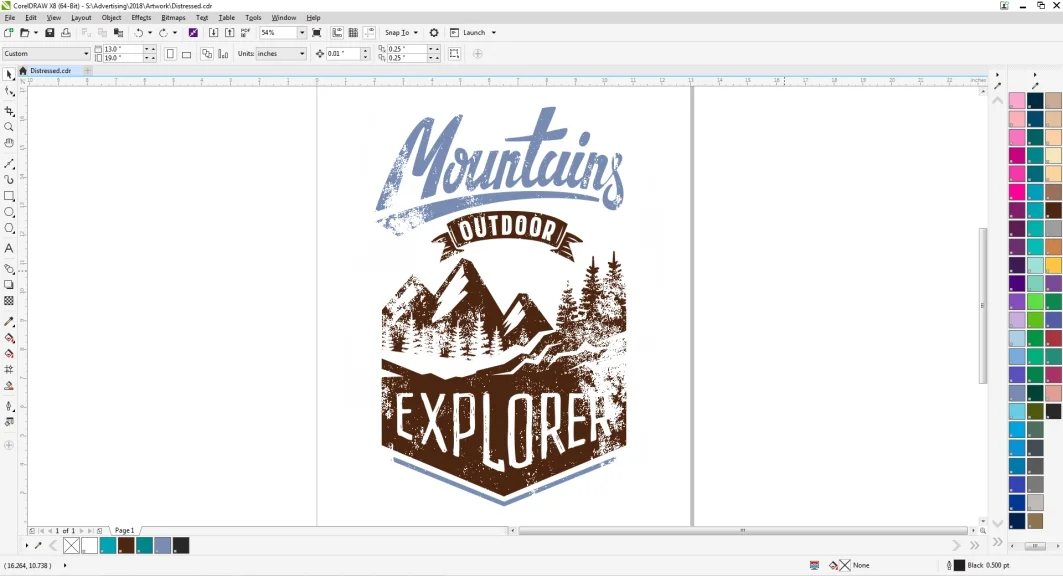Add a new document tab with plus
Viewport: 1063px width, 576px height.
point(87,70)
